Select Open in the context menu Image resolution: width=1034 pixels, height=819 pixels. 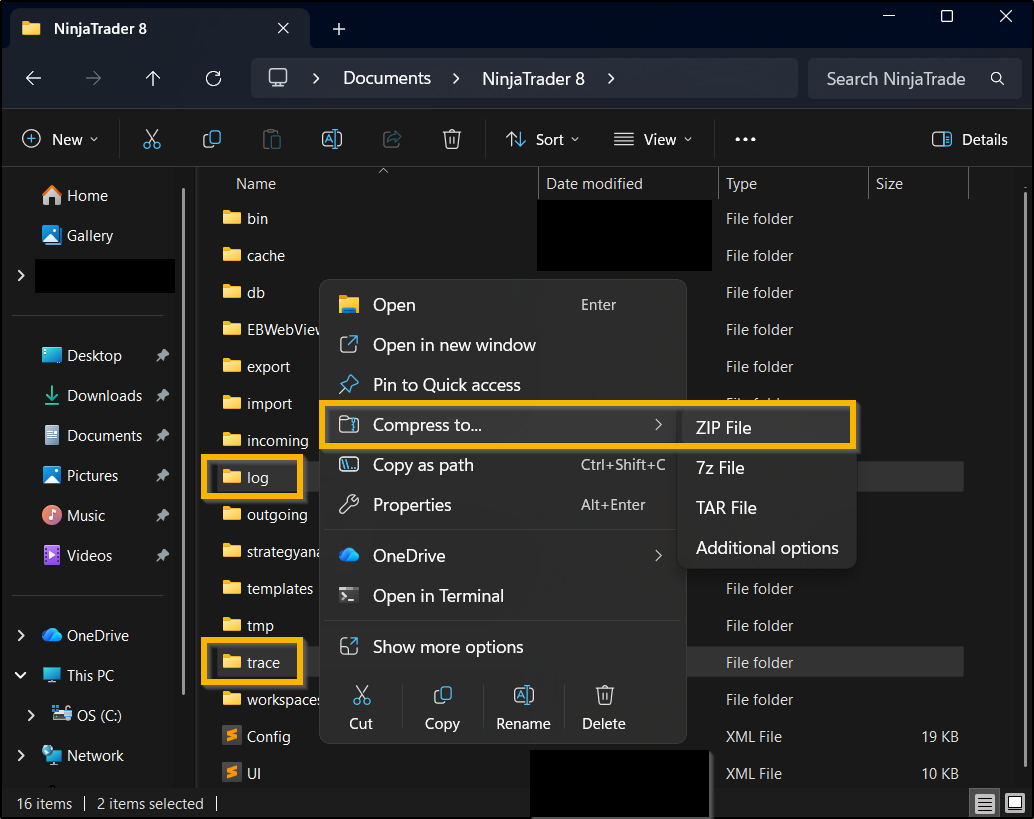click(x=502, y=305)
